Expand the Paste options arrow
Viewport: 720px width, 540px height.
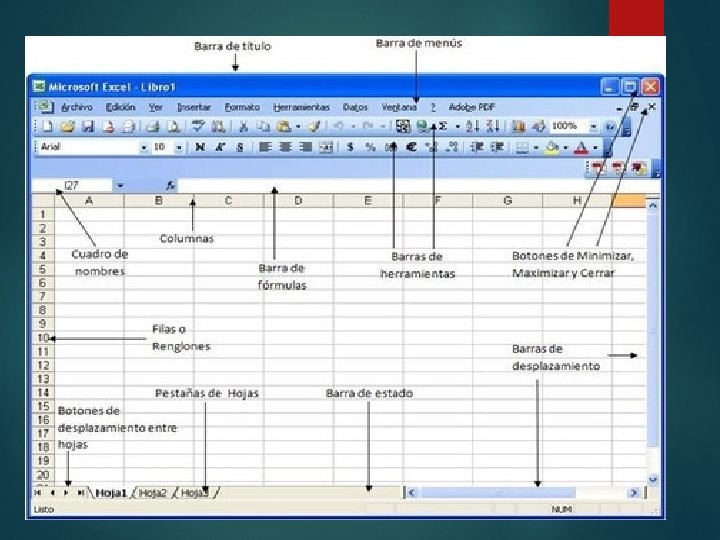pos(298,127)
